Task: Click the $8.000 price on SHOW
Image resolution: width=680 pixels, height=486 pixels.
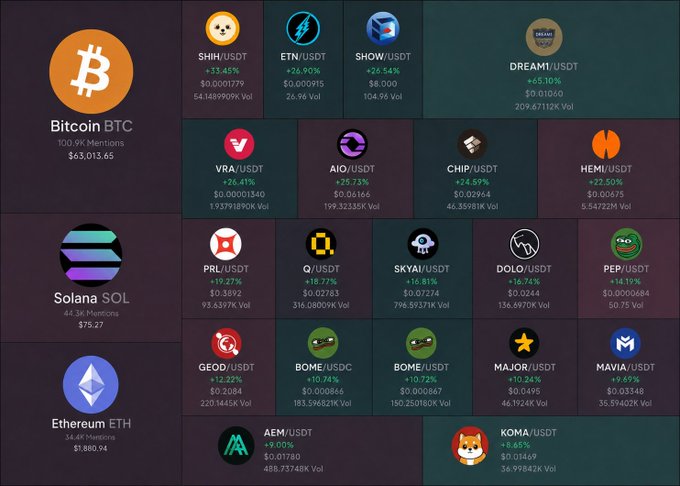Action: tap(382, 84)
